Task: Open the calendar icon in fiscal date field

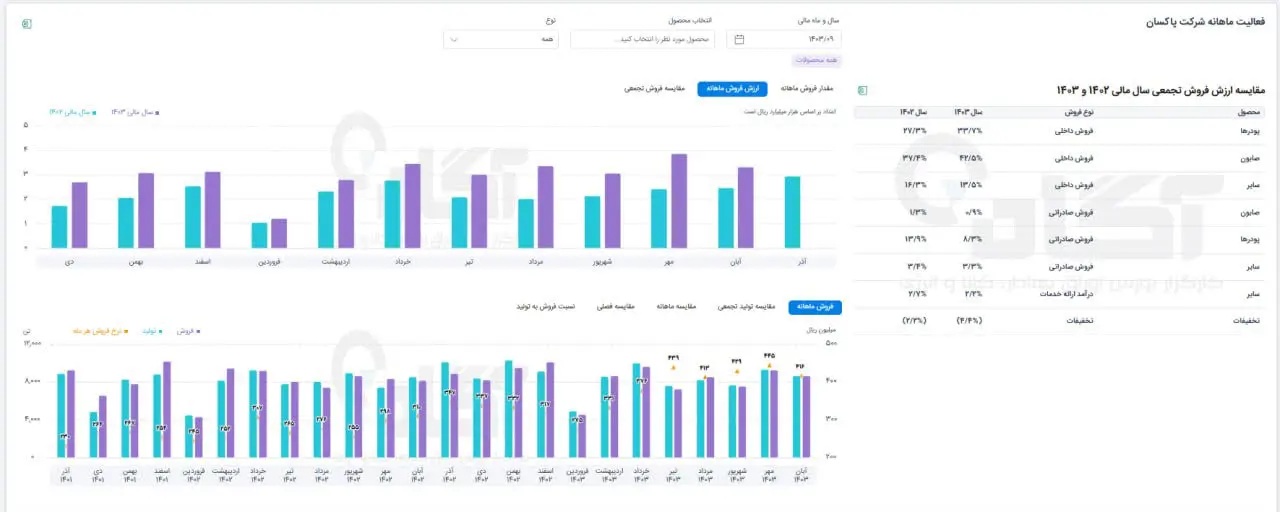Action: [x=739, y=39]
